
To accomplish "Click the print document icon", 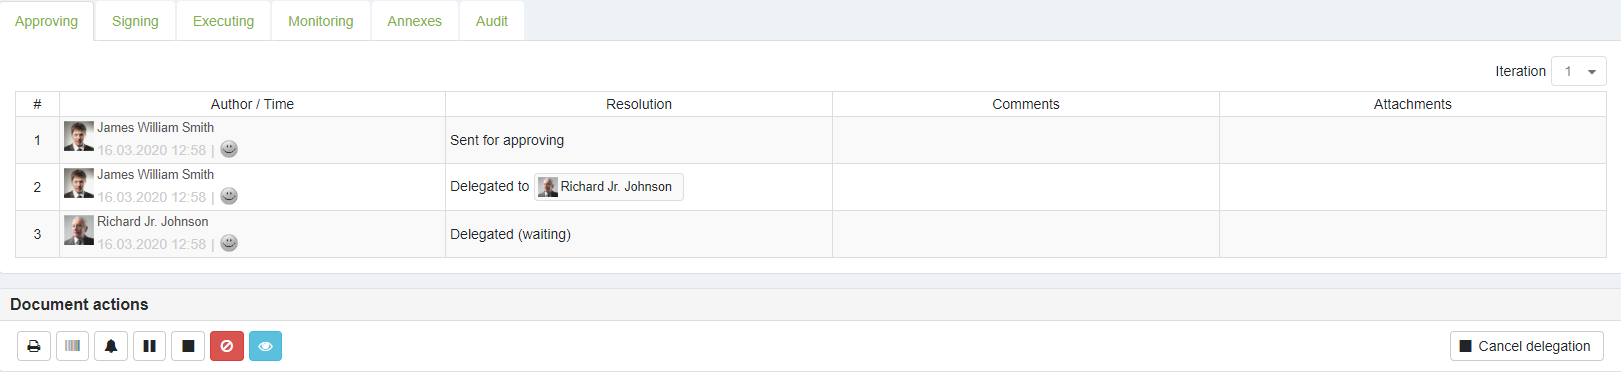I will pyautogui.click(x=34, y=346).
